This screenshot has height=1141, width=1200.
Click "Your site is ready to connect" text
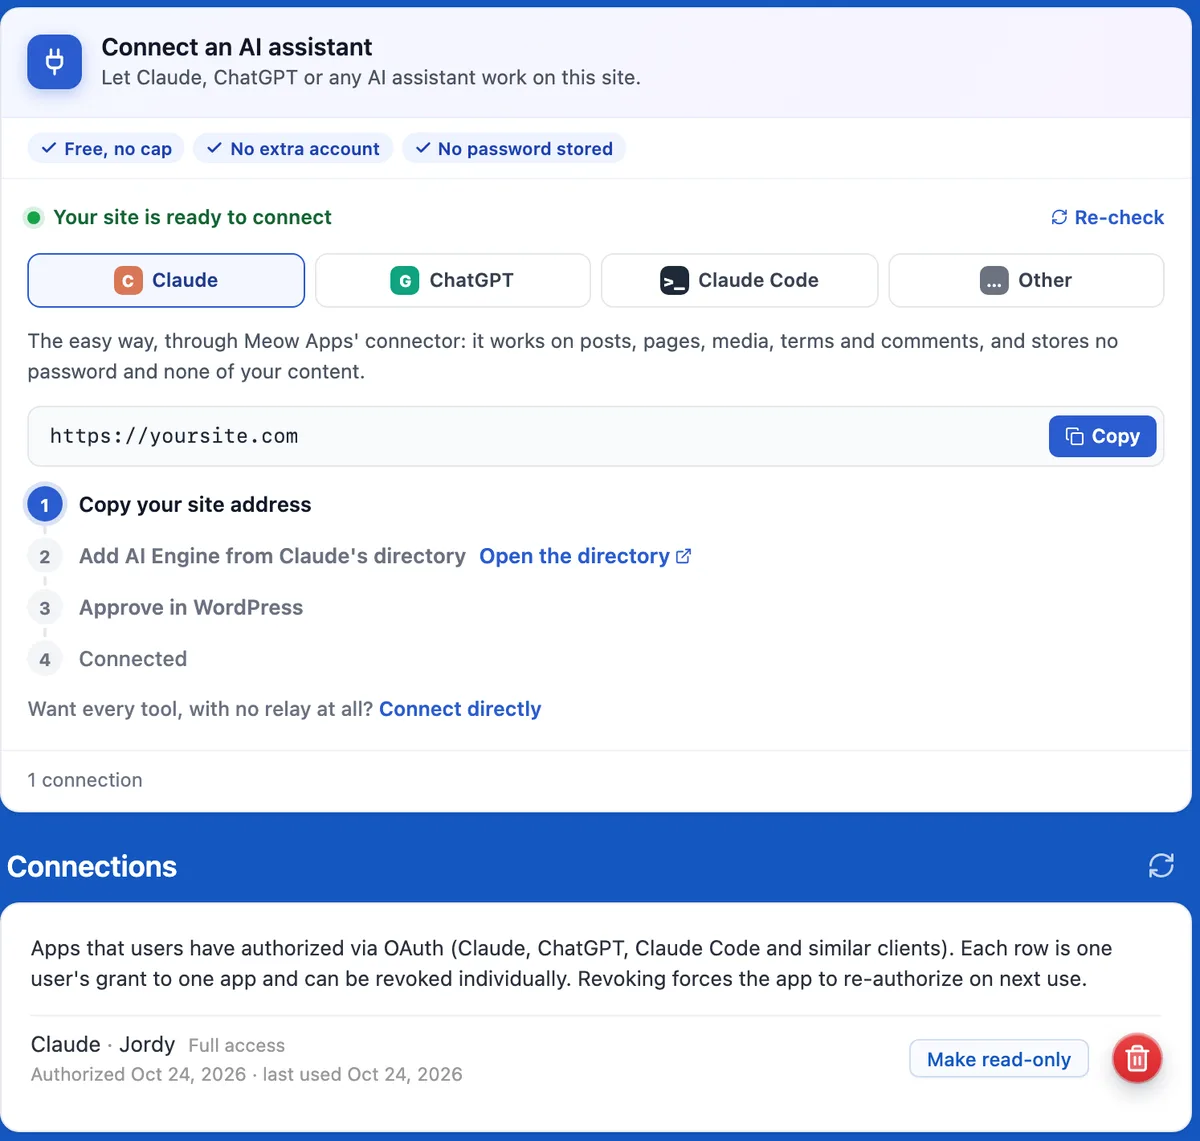(x=192, y=218)
